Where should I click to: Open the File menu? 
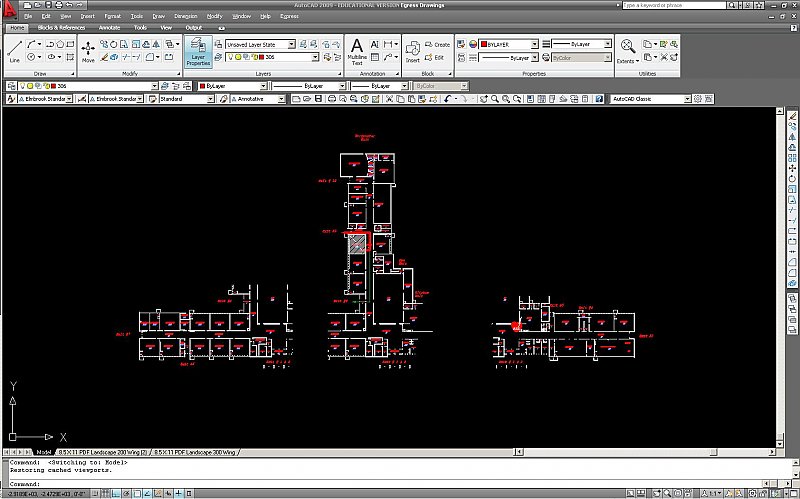(x=28, y=16)
